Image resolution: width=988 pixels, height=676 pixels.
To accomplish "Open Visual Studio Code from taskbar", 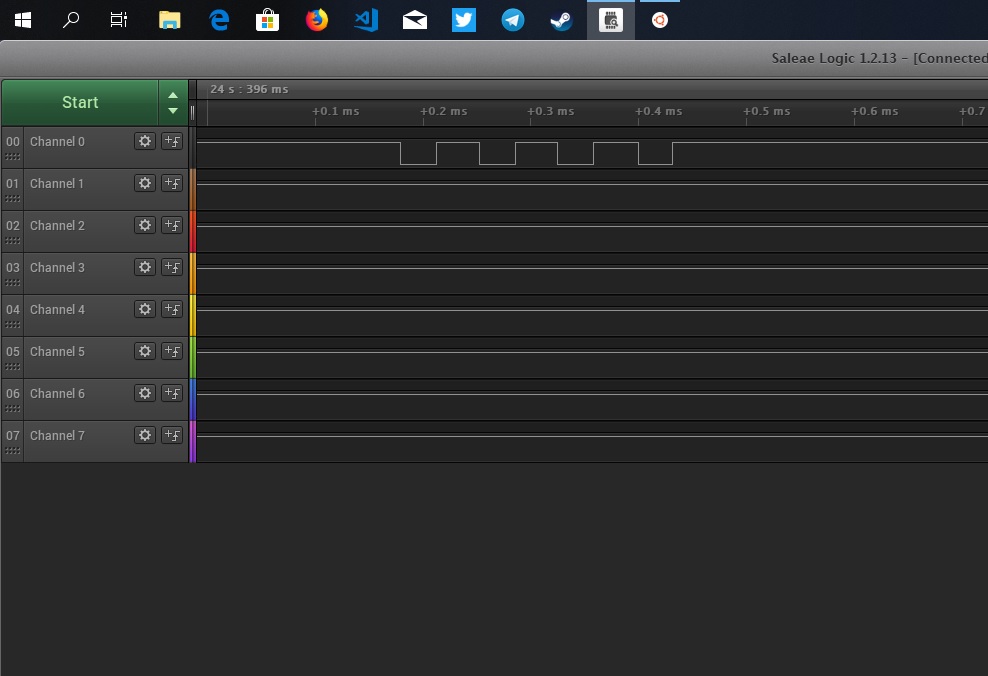I will tap(366, 20).
